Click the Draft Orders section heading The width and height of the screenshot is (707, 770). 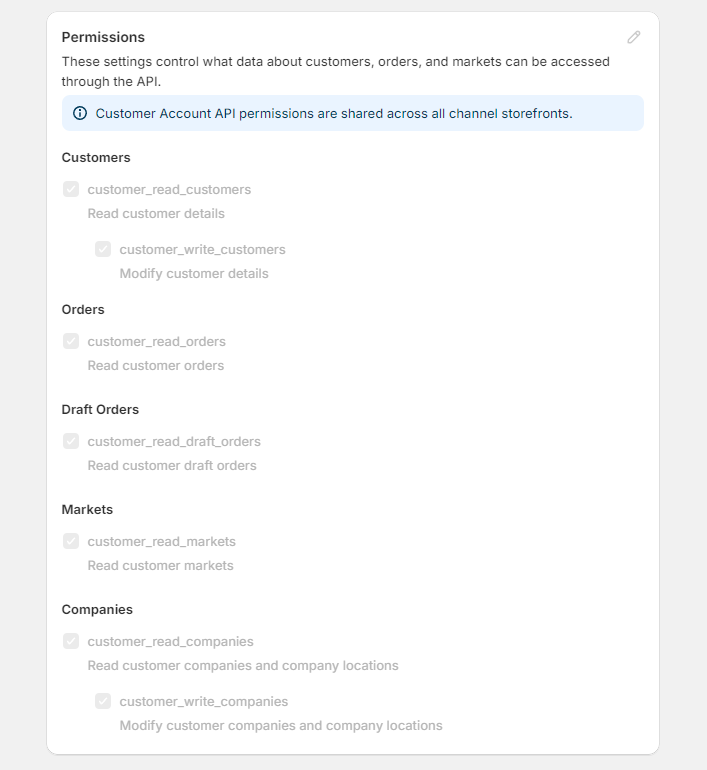pos(100,409)
